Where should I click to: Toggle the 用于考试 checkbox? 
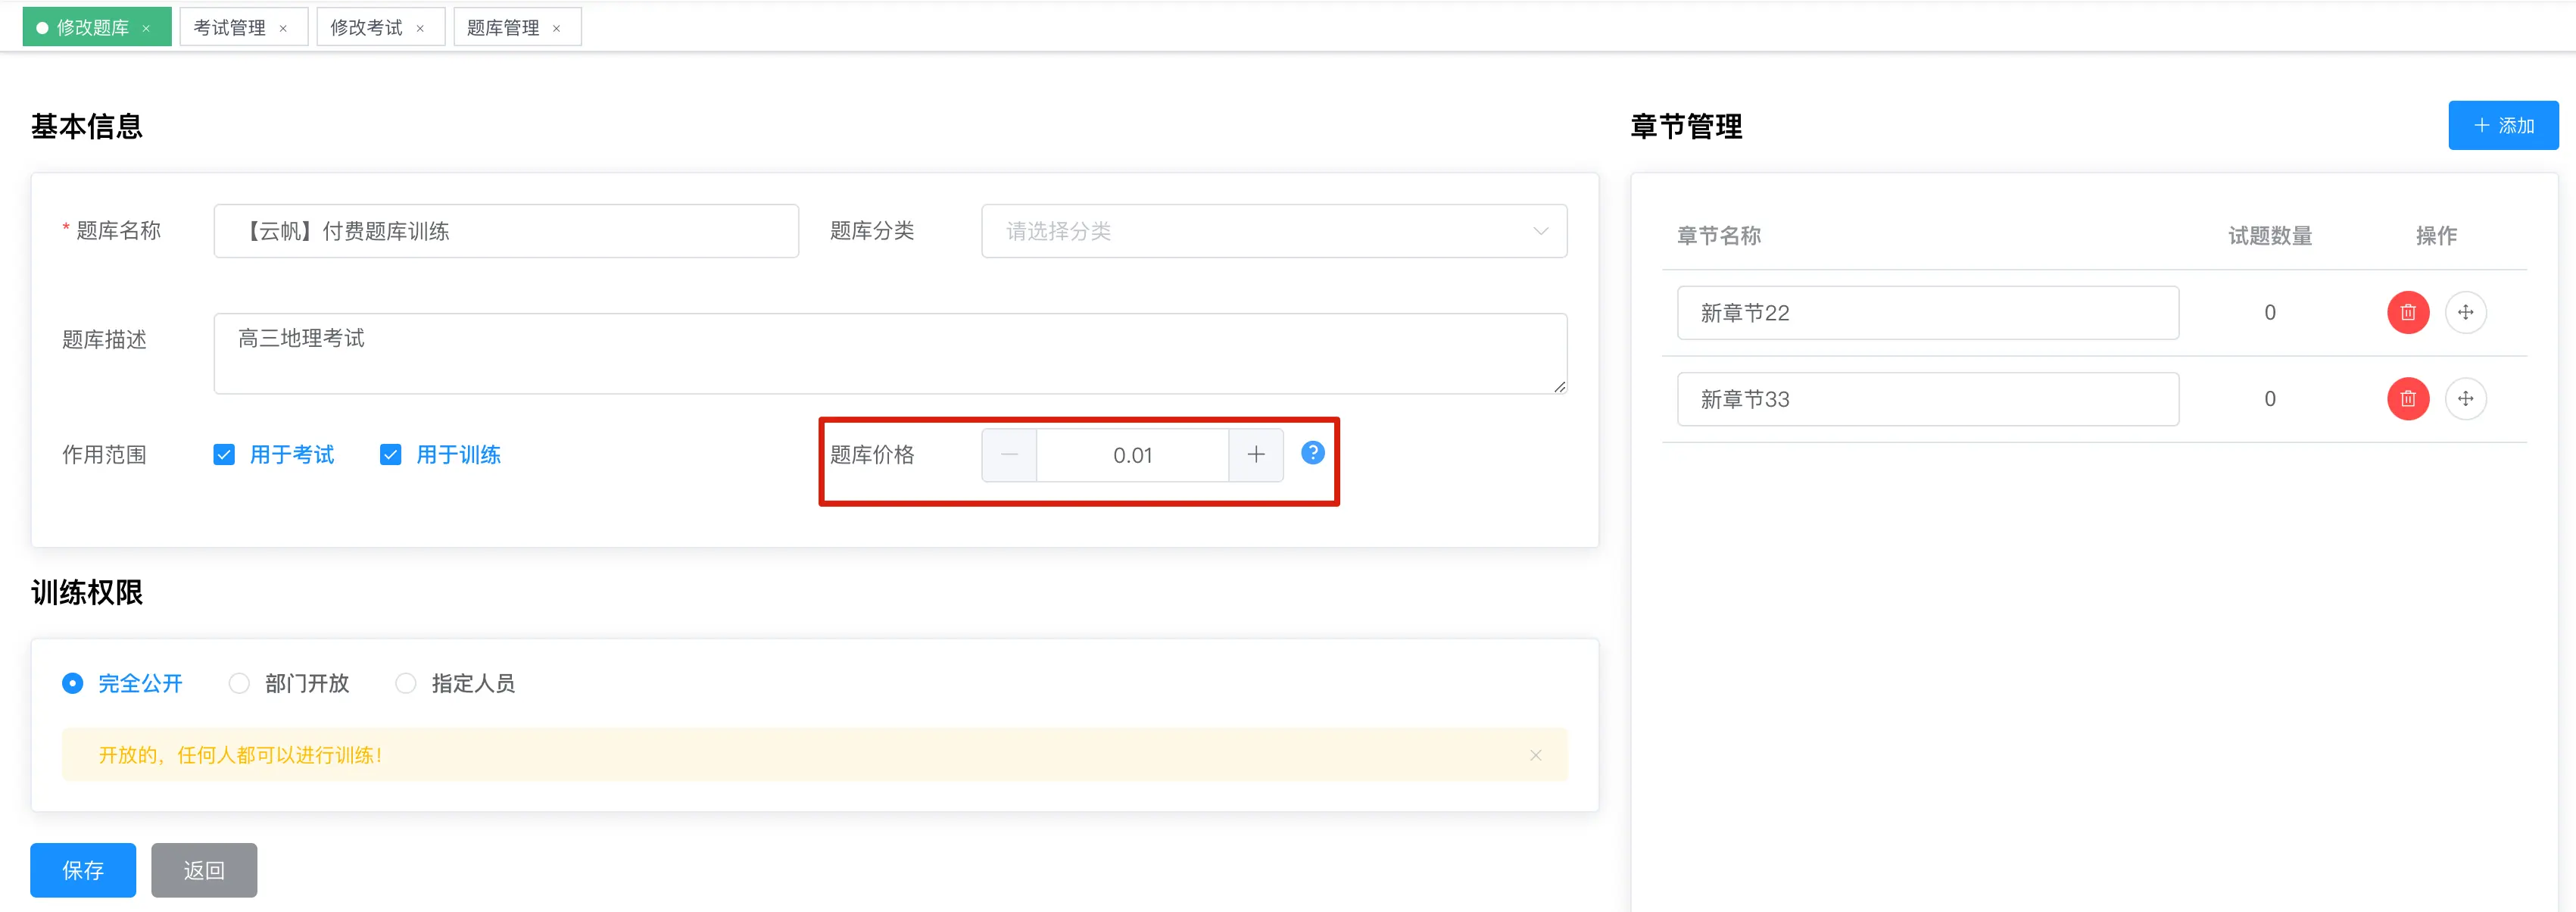tap(224, 455)
